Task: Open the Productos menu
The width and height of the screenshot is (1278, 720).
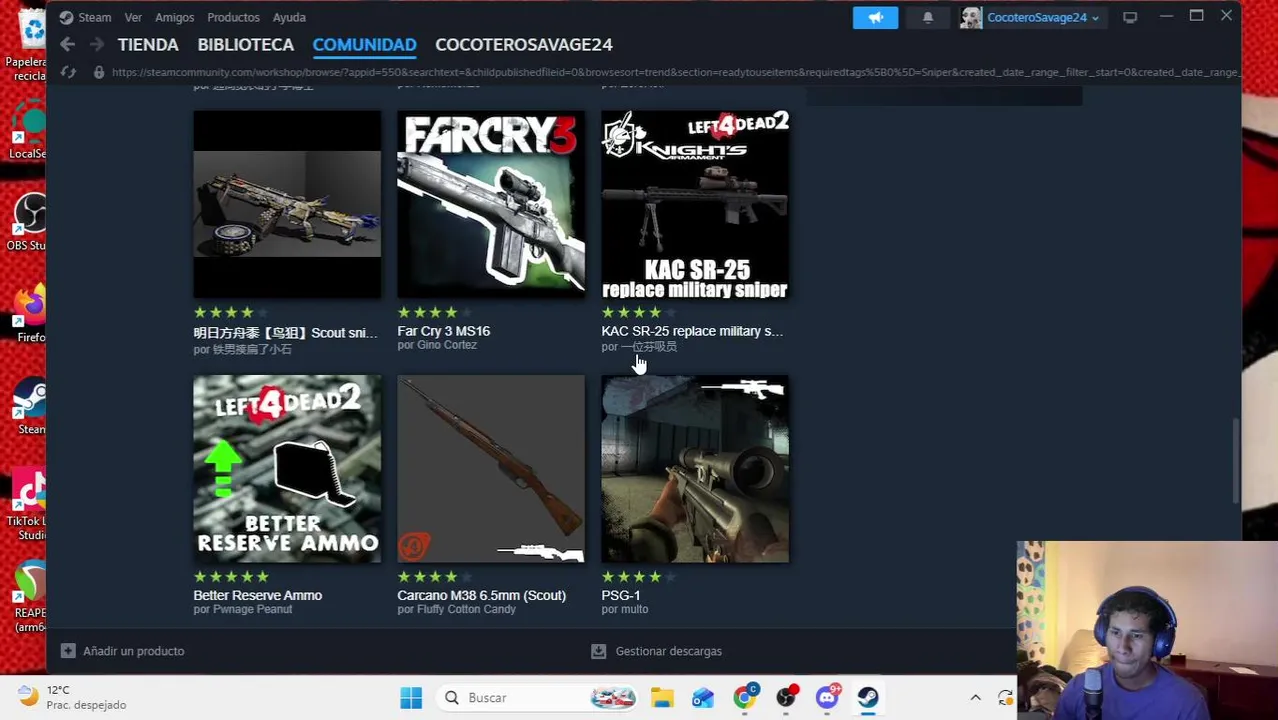Action: coord(233,17)
